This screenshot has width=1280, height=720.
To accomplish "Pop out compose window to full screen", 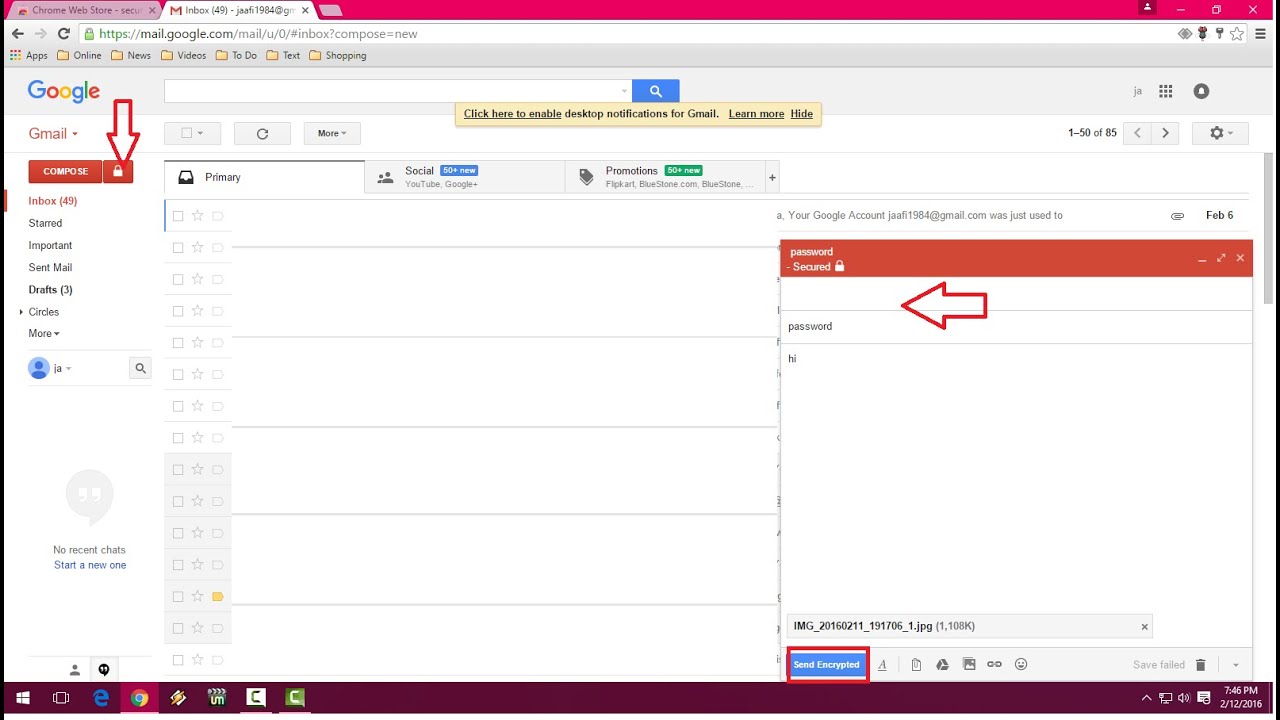I will 1221,258.
